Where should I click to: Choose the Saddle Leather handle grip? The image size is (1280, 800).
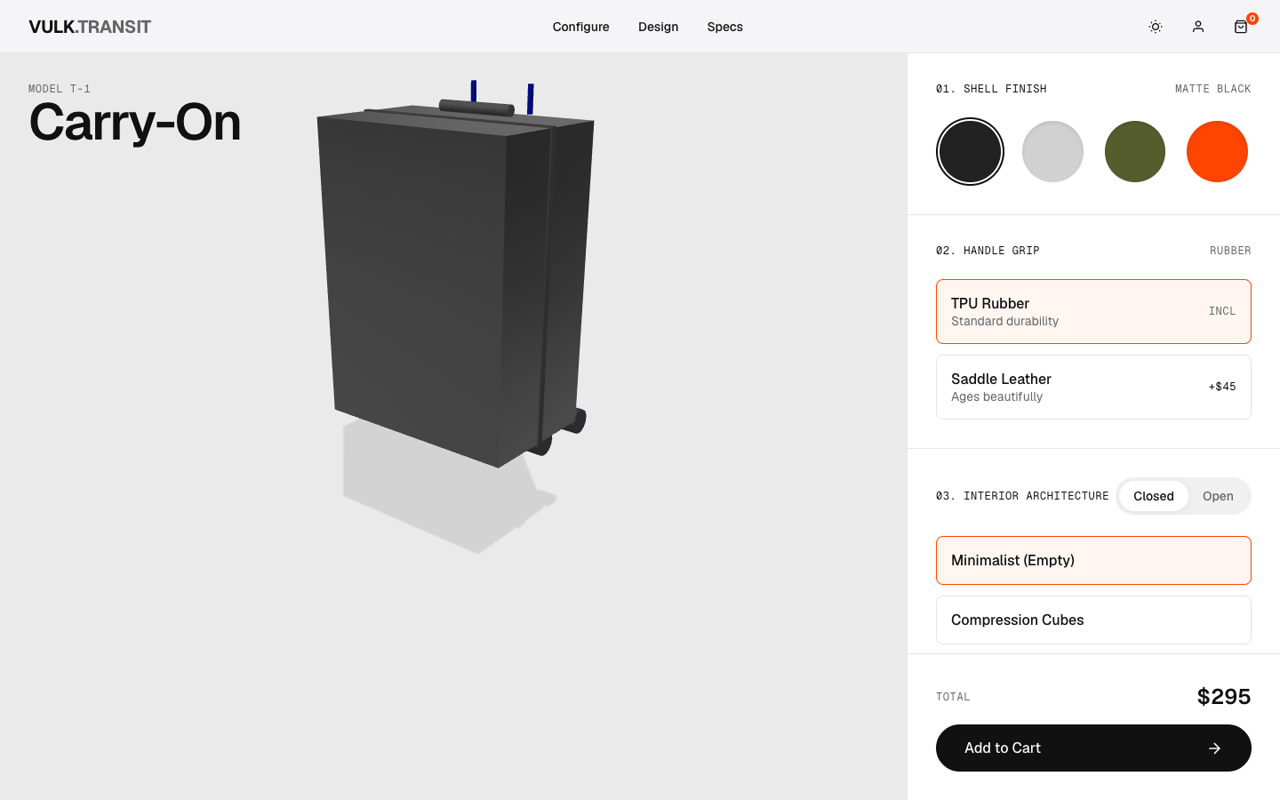pyautogui.click(x=1093, y=387)
